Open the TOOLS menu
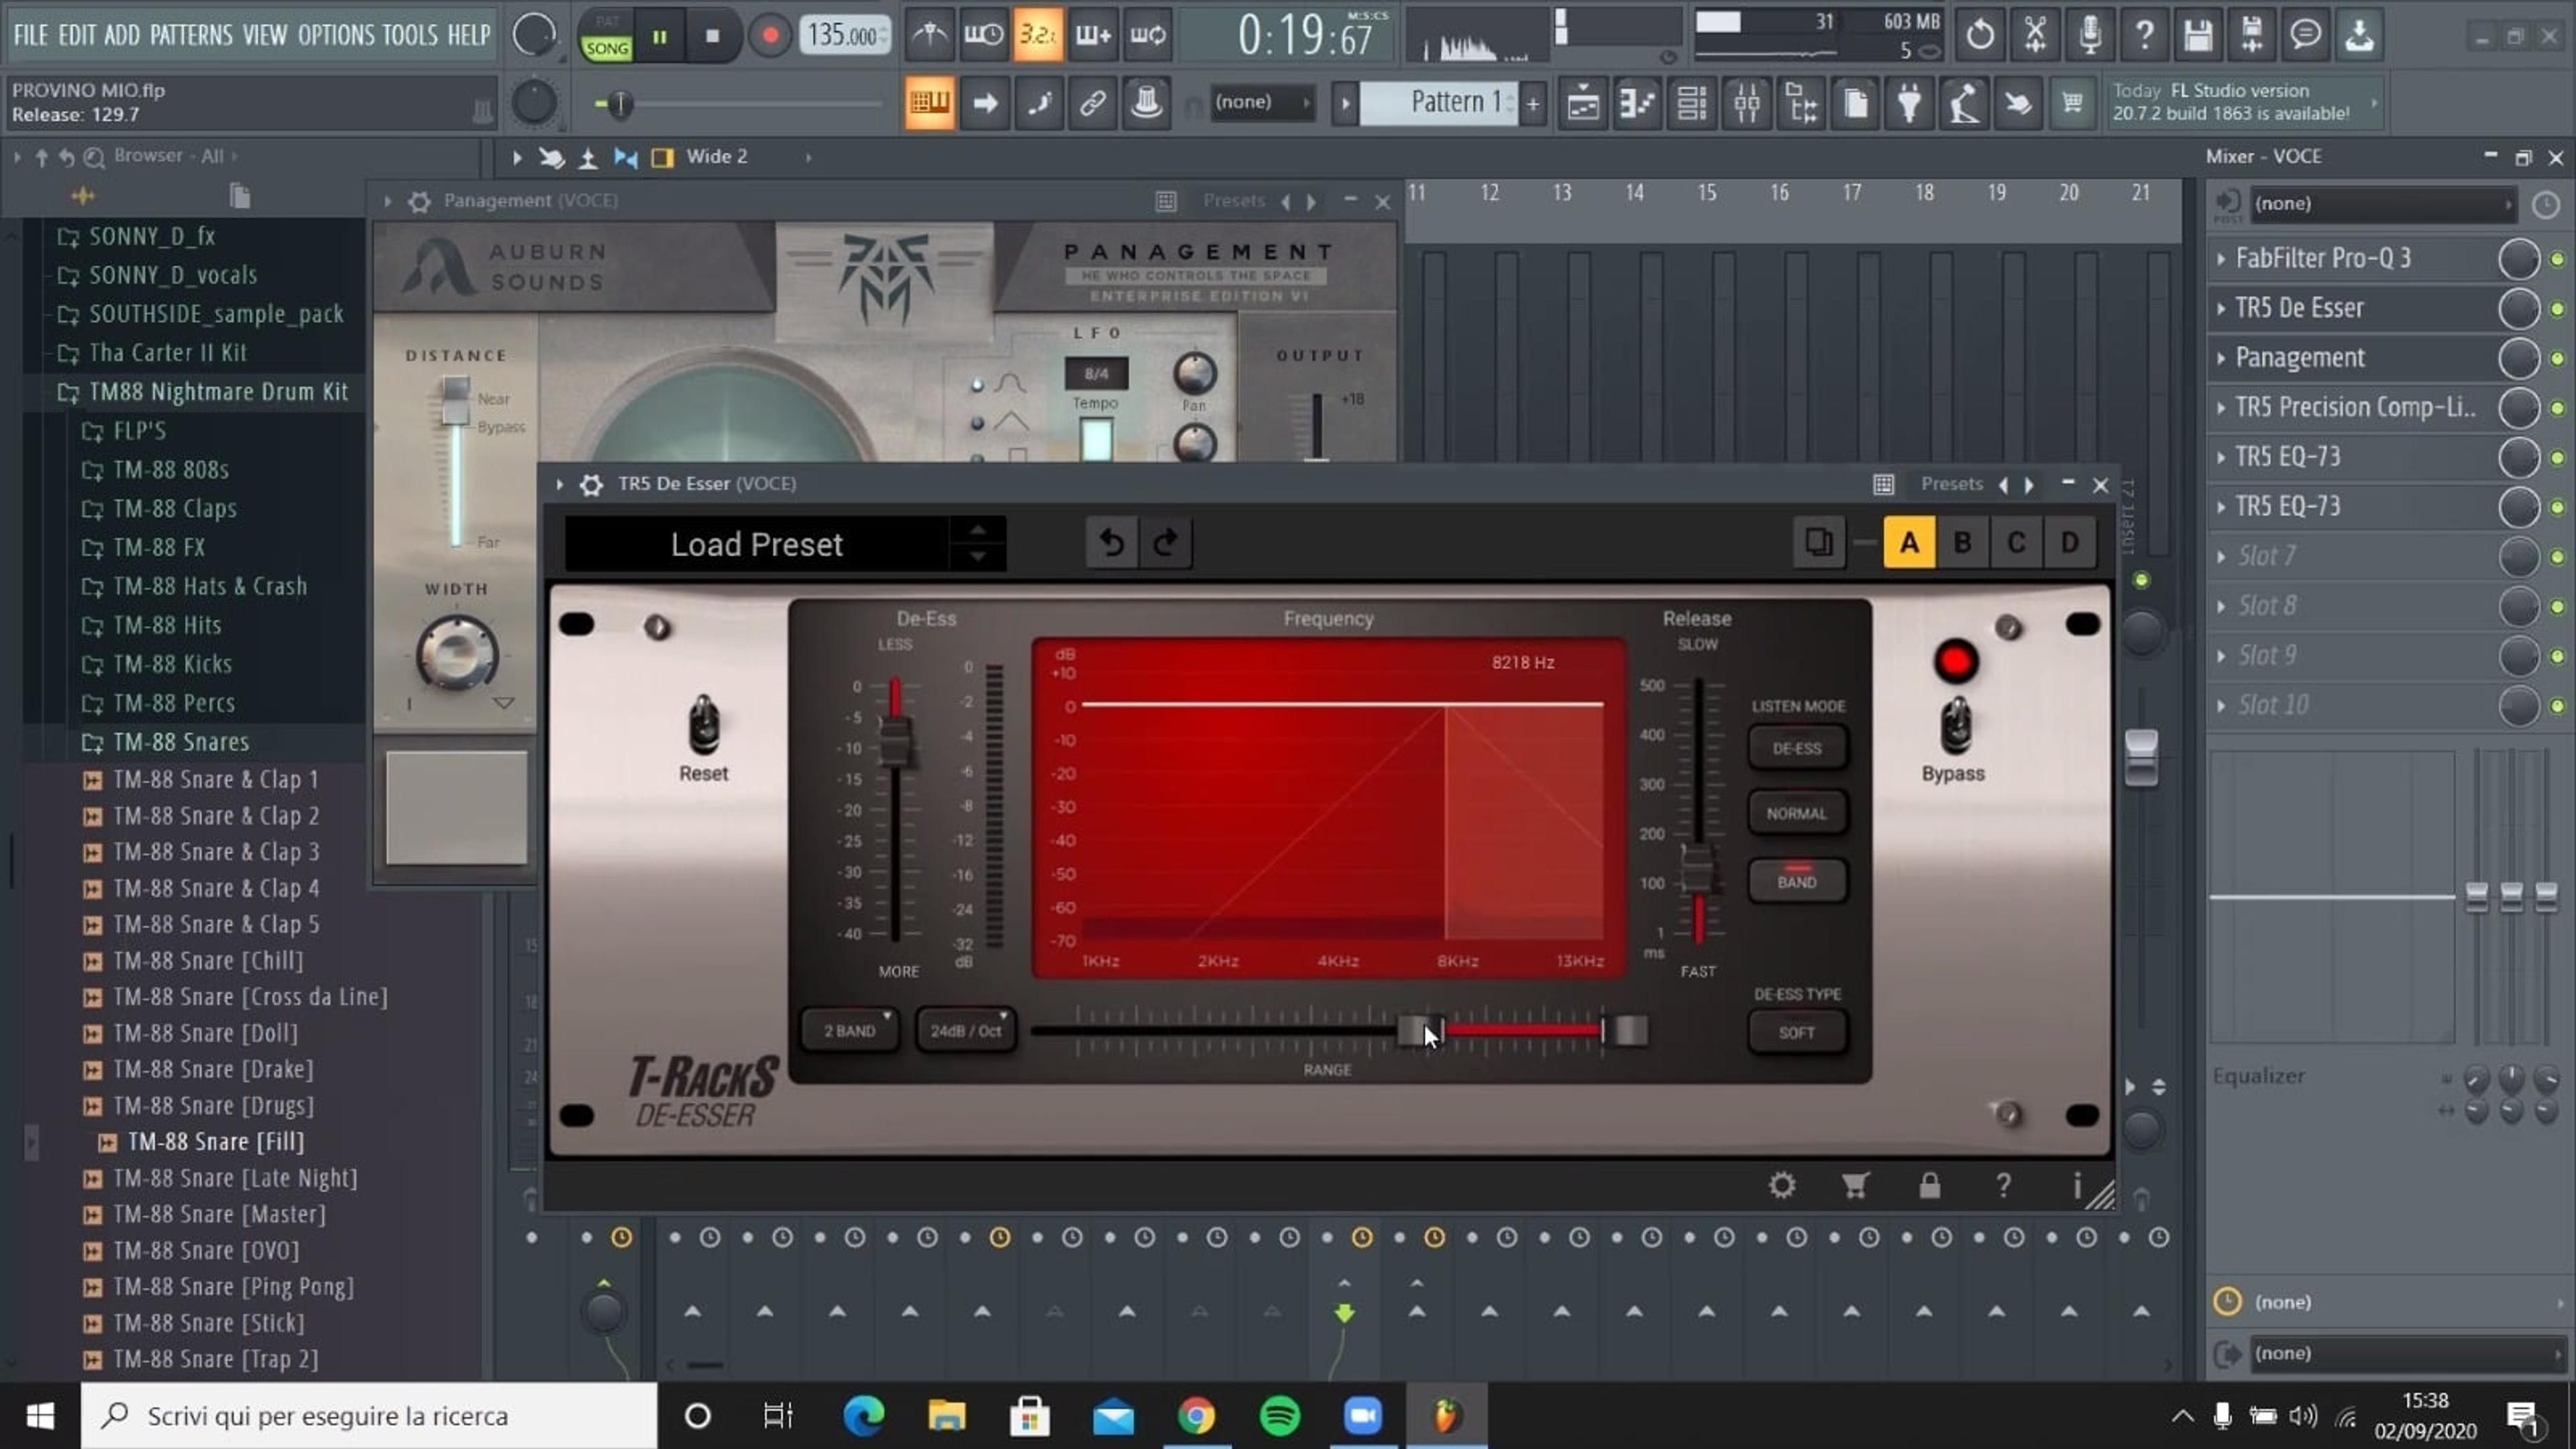Image resolution: width=2576 pixels, height=1449 pixels. point(409,35)
